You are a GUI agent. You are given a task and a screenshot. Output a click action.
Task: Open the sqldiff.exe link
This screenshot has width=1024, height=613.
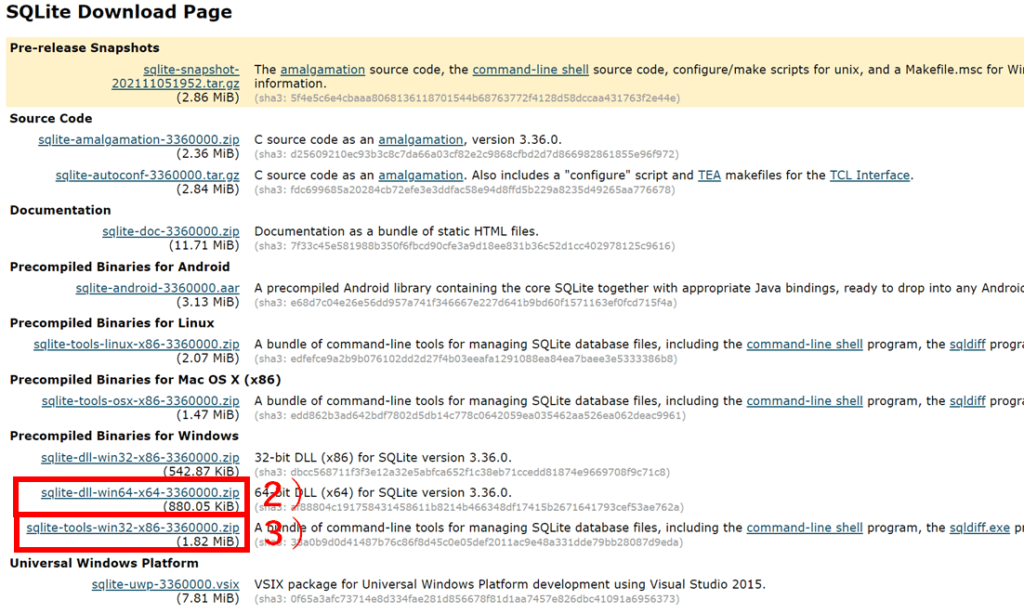980,527
